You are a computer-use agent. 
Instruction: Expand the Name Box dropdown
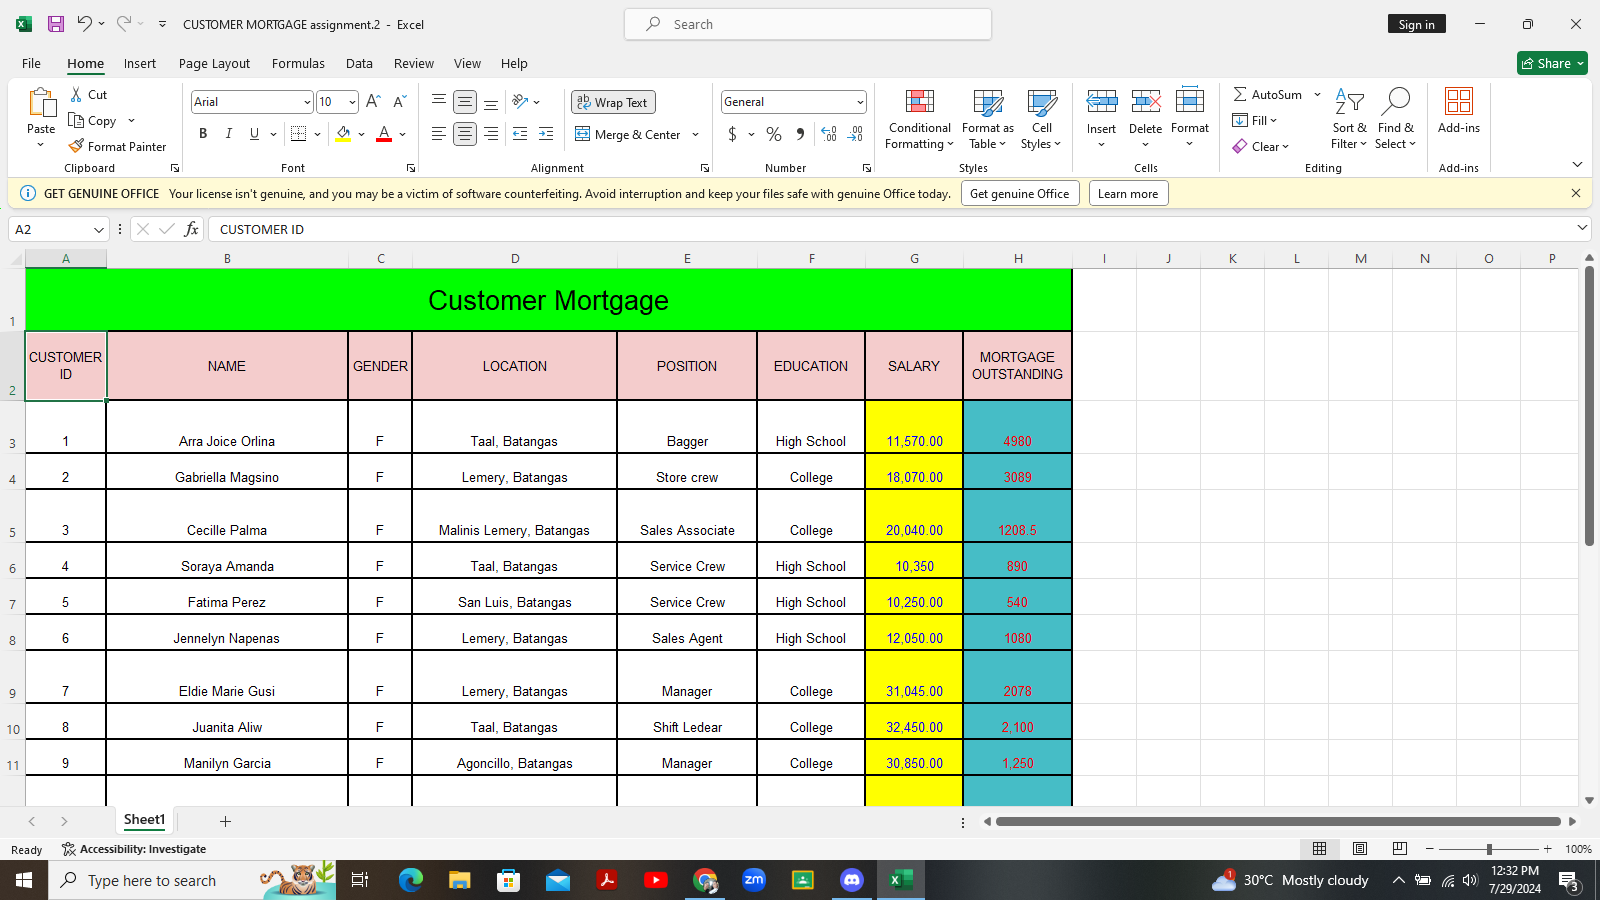(98, 229)
